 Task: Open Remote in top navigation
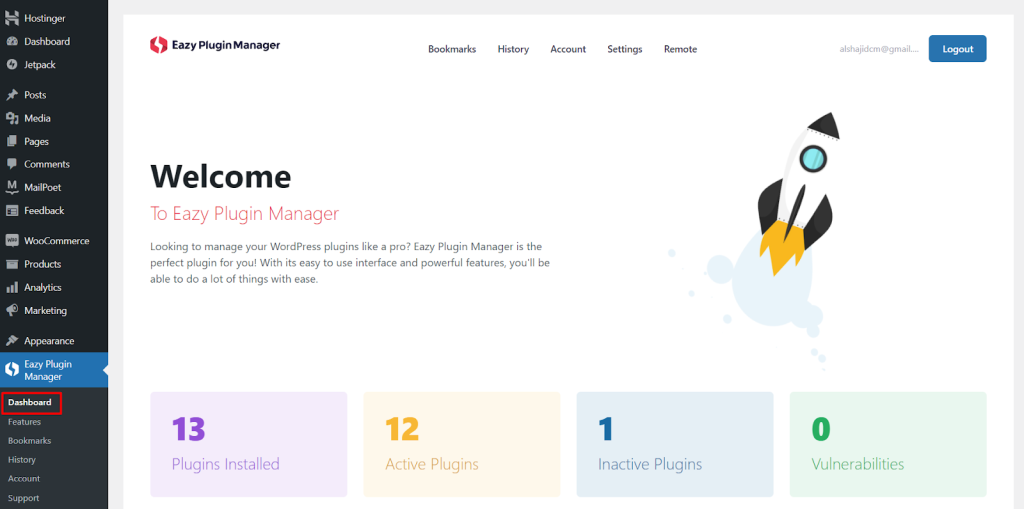click(x=680, y=49)
